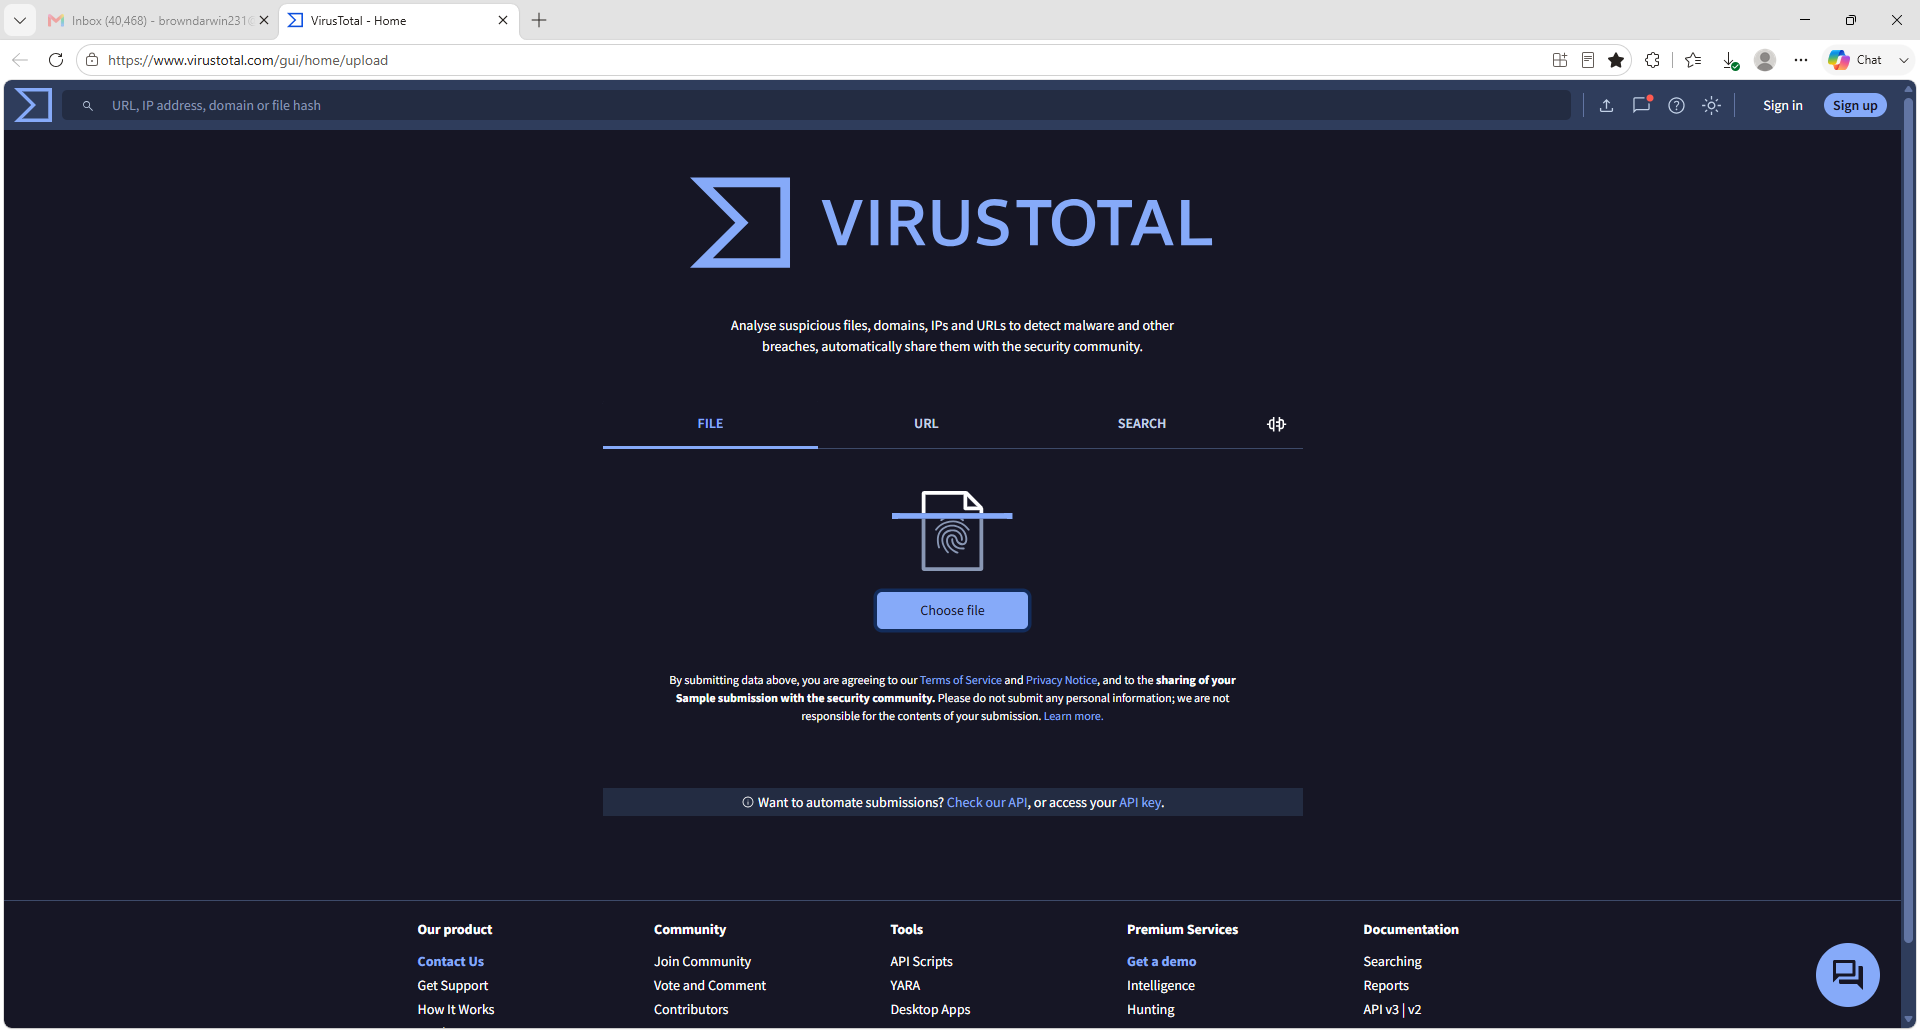Switch to the URL tab
The image size is (1920, 1032).
pos(926,424)
